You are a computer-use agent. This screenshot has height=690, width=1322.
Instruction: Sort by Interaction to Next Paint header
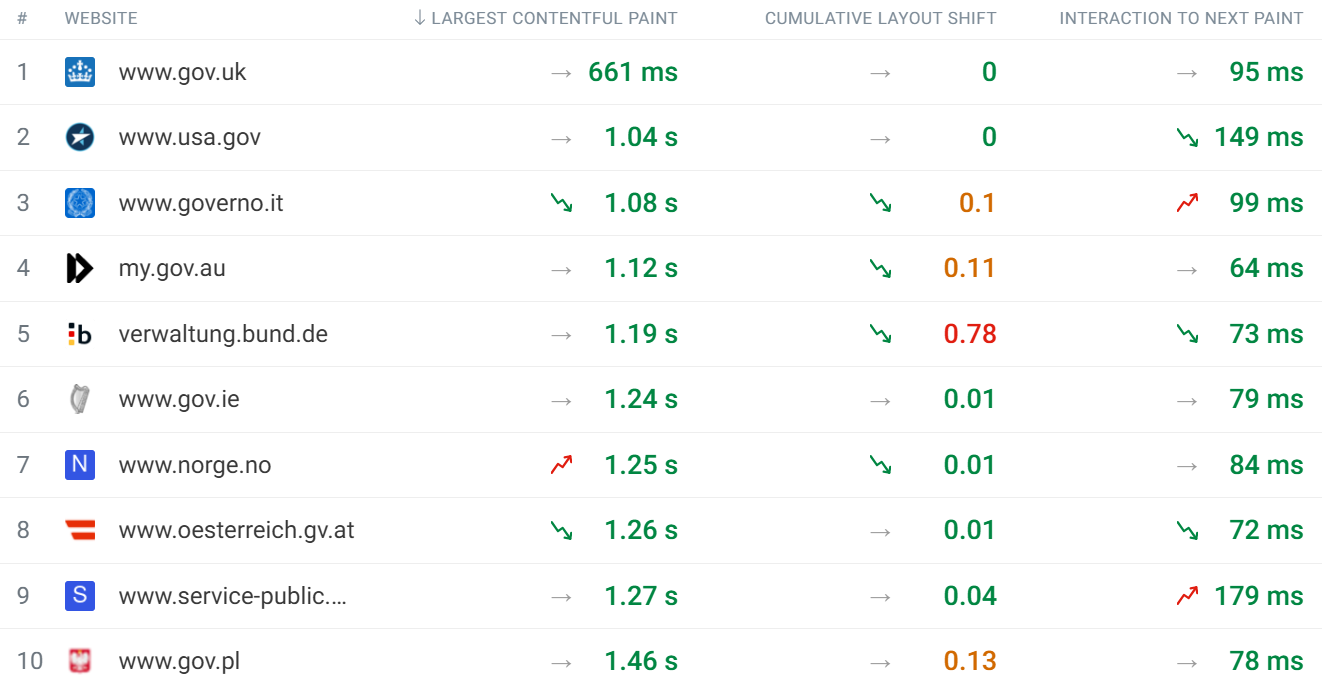(1181, 18)
